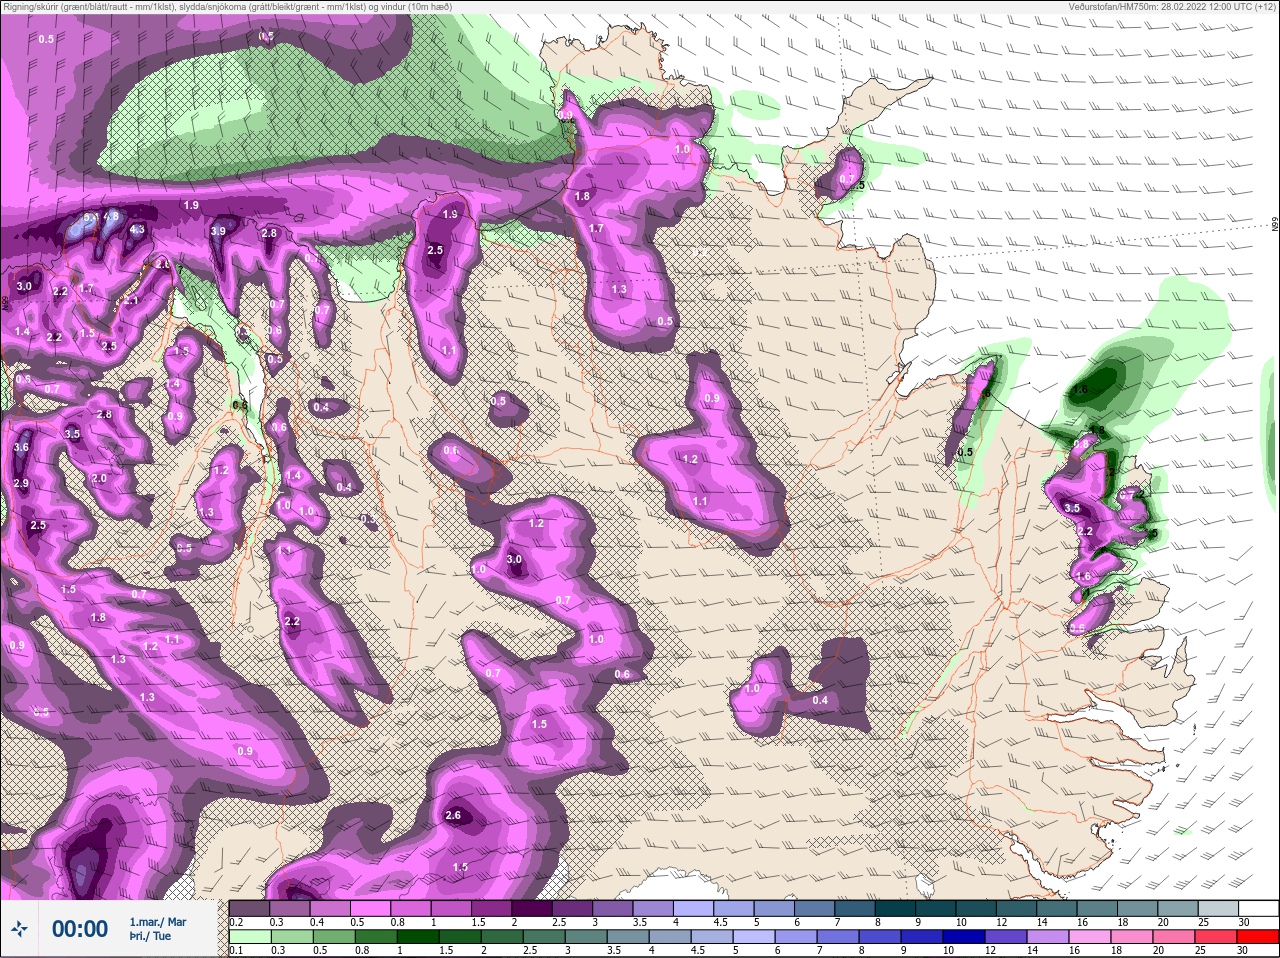This screenshot has height=958, width=1280.
Task: Select the white 30 swatch in purple legend row
Action: click(1257, 907)
